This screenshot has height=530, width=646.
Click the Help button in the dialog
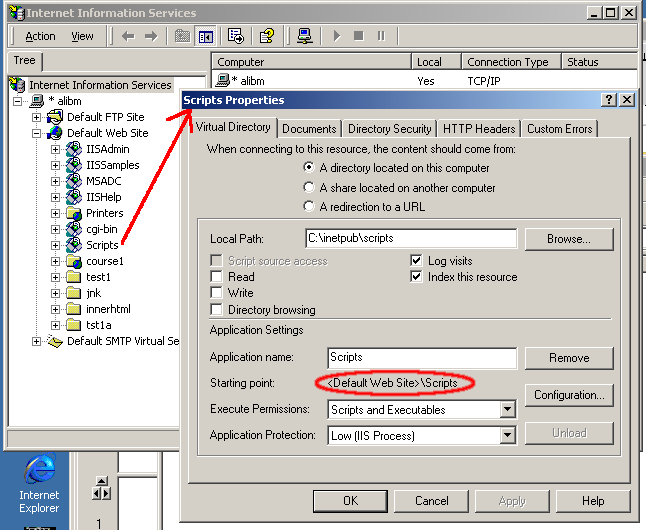tap(593, 501)
